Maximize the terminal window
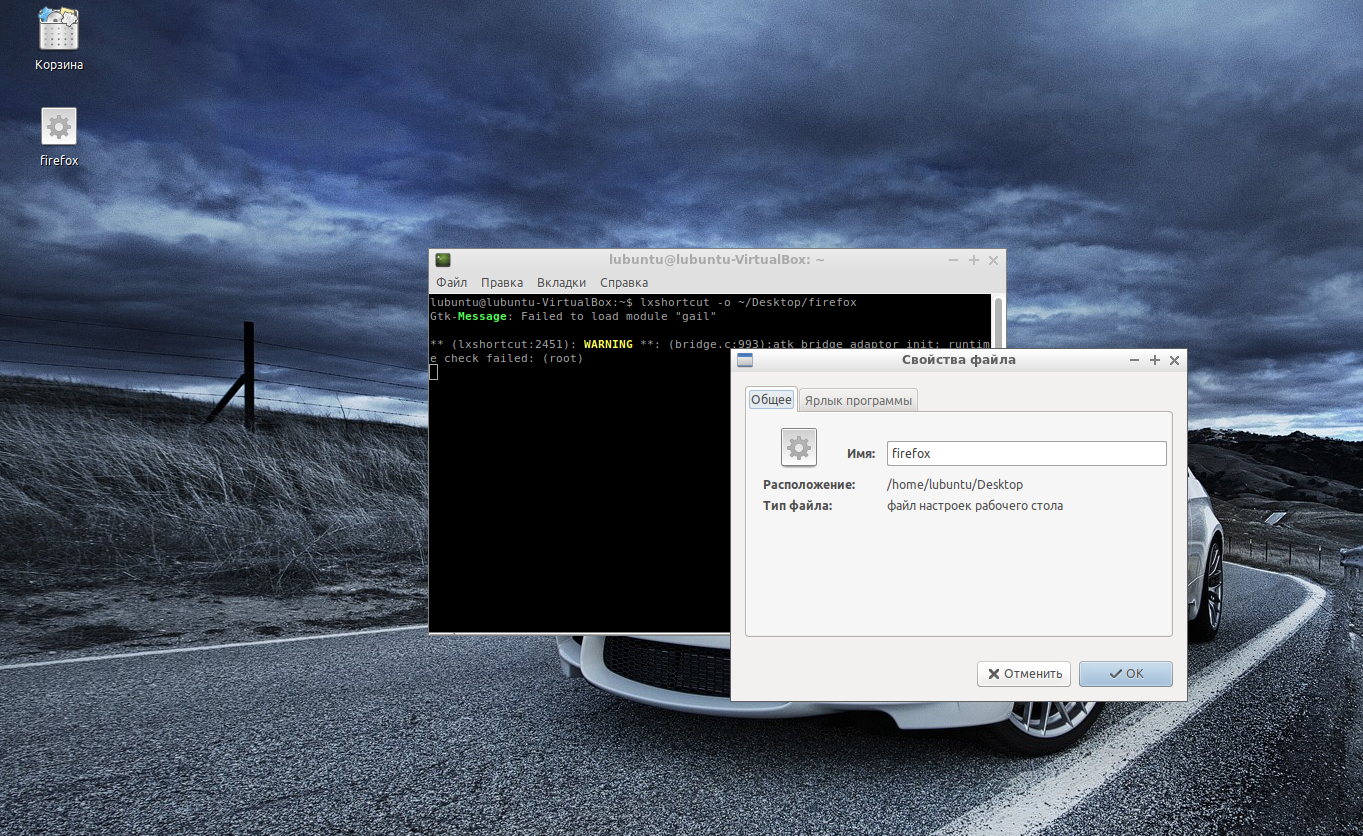 [974, 260]
